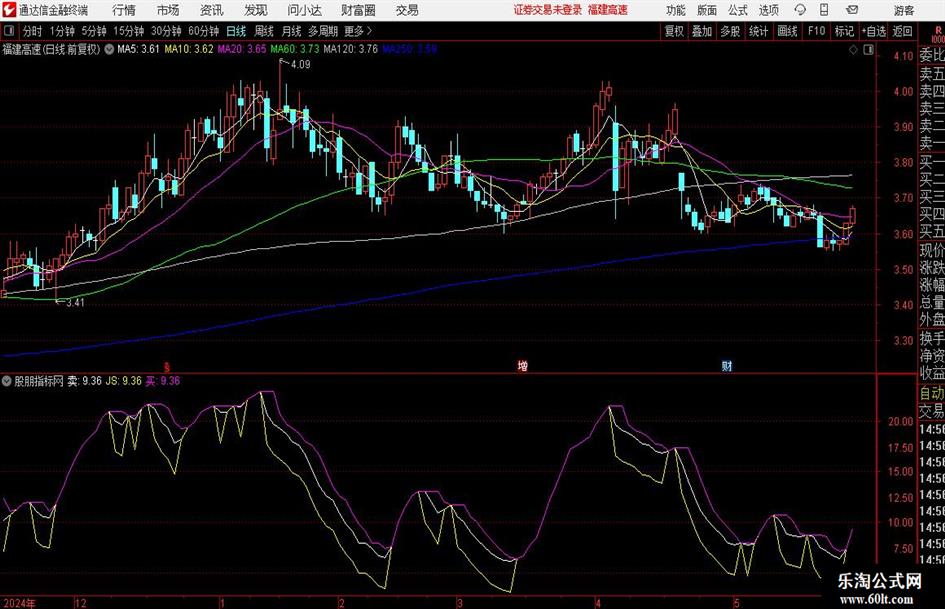Image resolution: width=945 pixels, height=609 pixels.
Task: Click the 卖: 9.36 indicator value
Action: [x=84, y=381]
